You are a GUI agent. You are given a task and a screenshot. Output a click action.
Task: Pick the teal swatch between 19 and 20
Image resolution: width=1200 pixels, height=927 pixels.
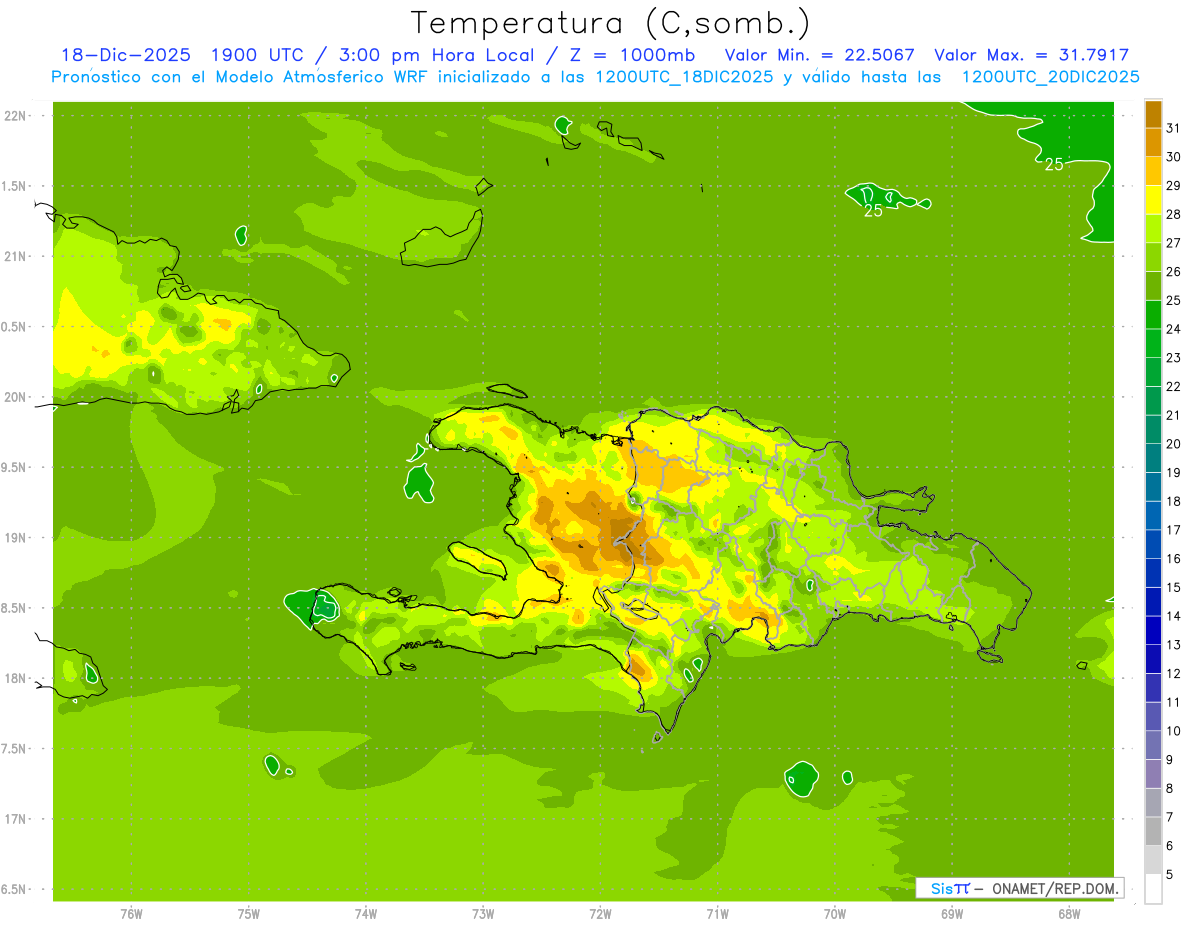(x=1153, y=457)
